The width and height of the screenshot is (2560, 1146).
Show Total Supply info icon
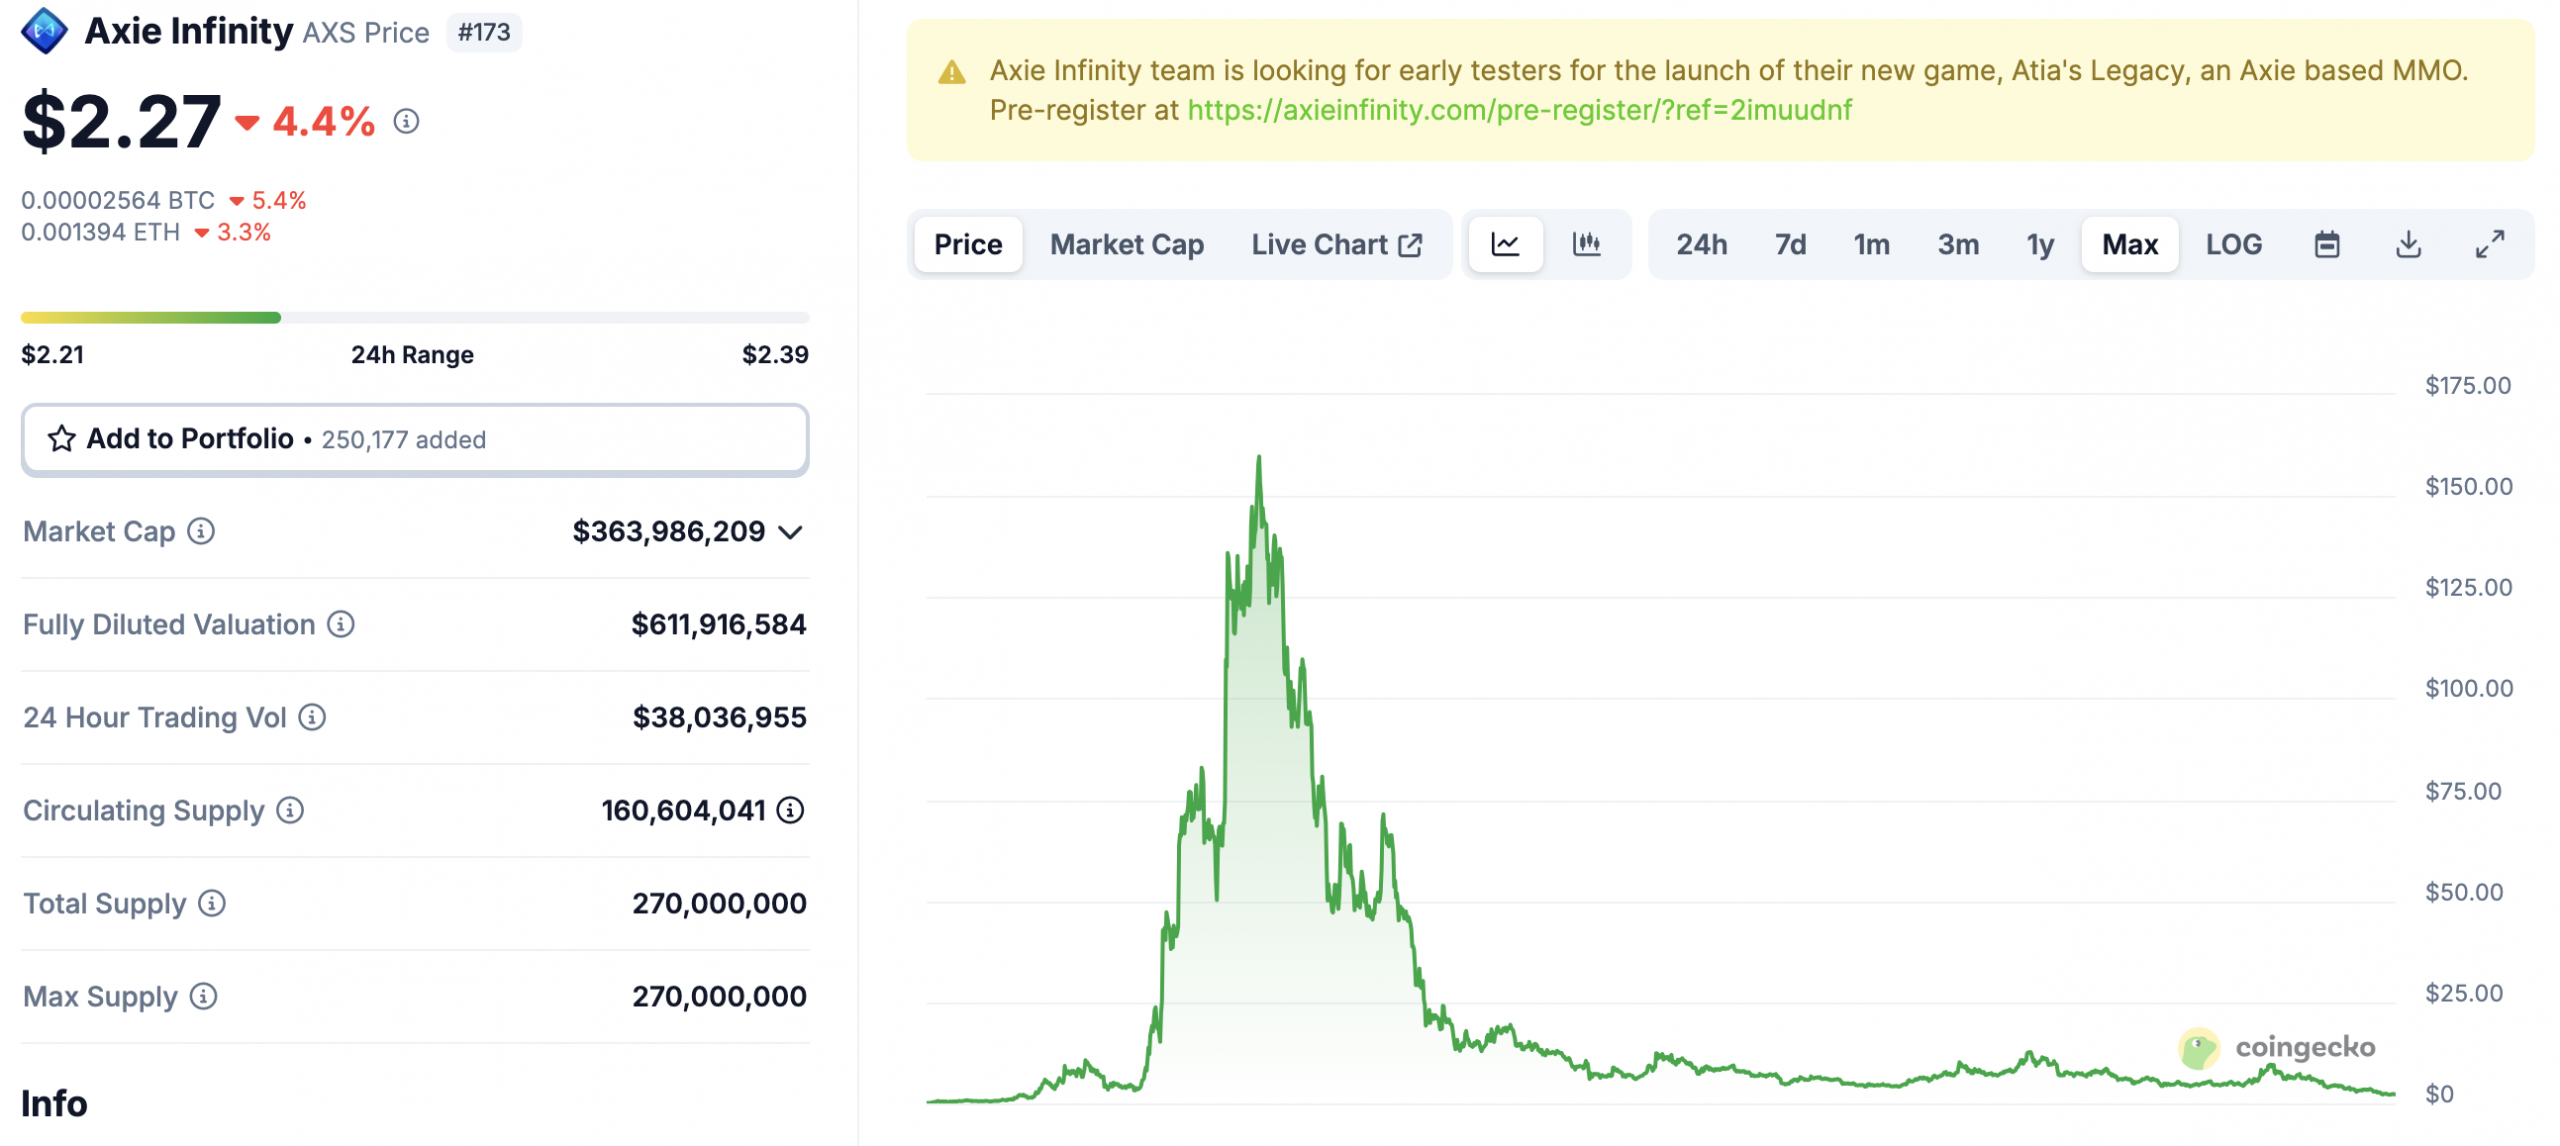pos(211,903)
